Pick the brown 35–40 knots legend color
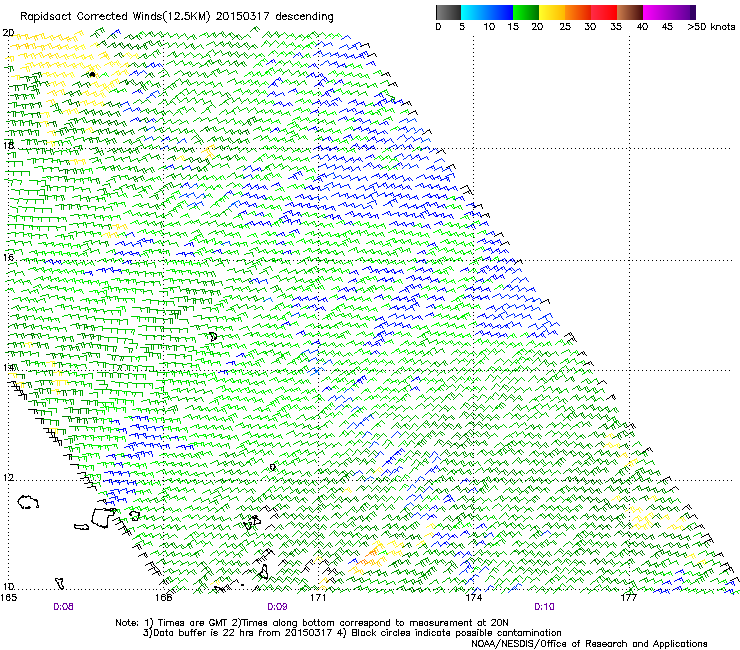The width and height of the screenshot is (740, 650). pos(630,12)
